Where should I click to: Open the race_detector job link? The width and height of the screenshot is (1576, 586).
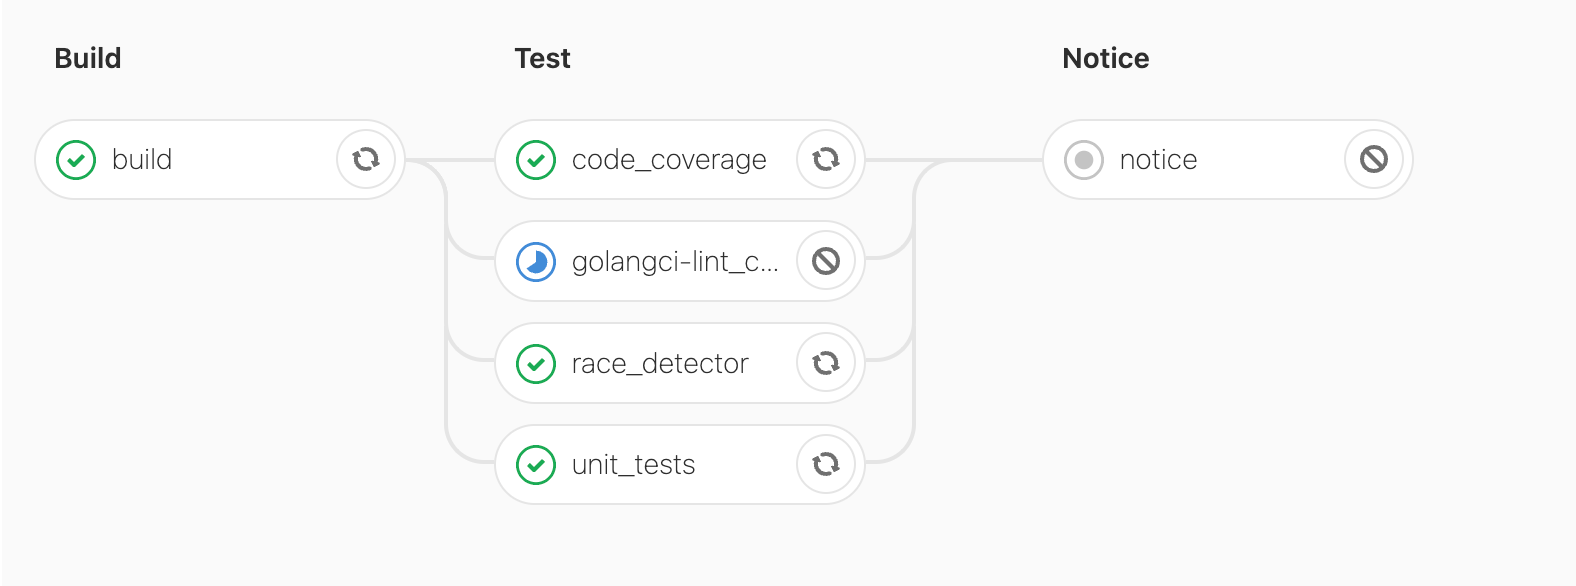[x=660, y=363]
